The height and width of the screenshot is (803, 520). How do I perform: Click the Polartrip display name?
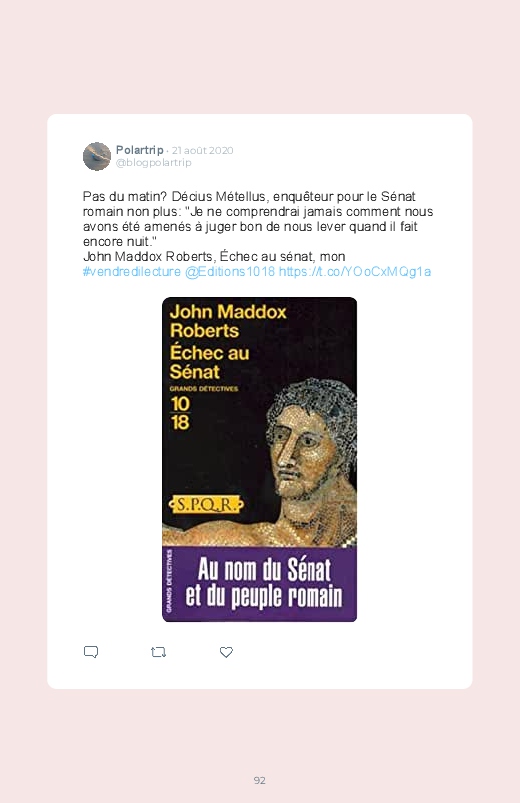pyautogui.click(x=139, y=150)
